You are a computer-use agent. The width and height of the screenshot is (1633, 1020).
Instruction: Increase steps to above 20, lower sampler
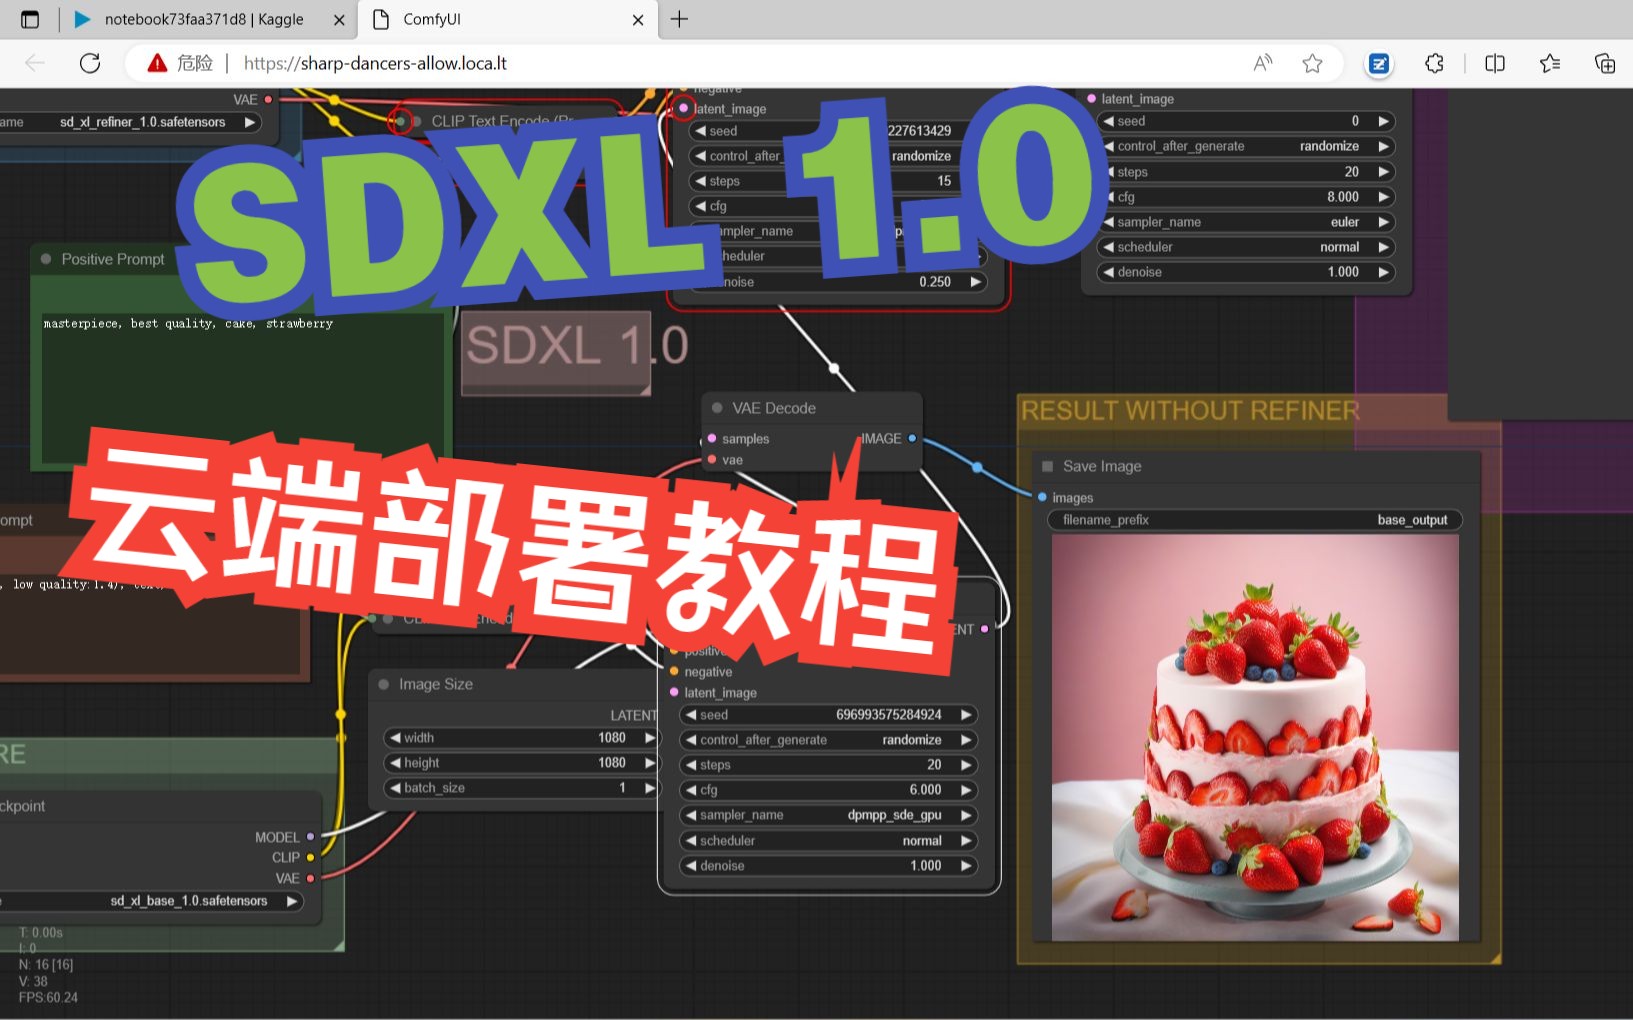point(966,765)
